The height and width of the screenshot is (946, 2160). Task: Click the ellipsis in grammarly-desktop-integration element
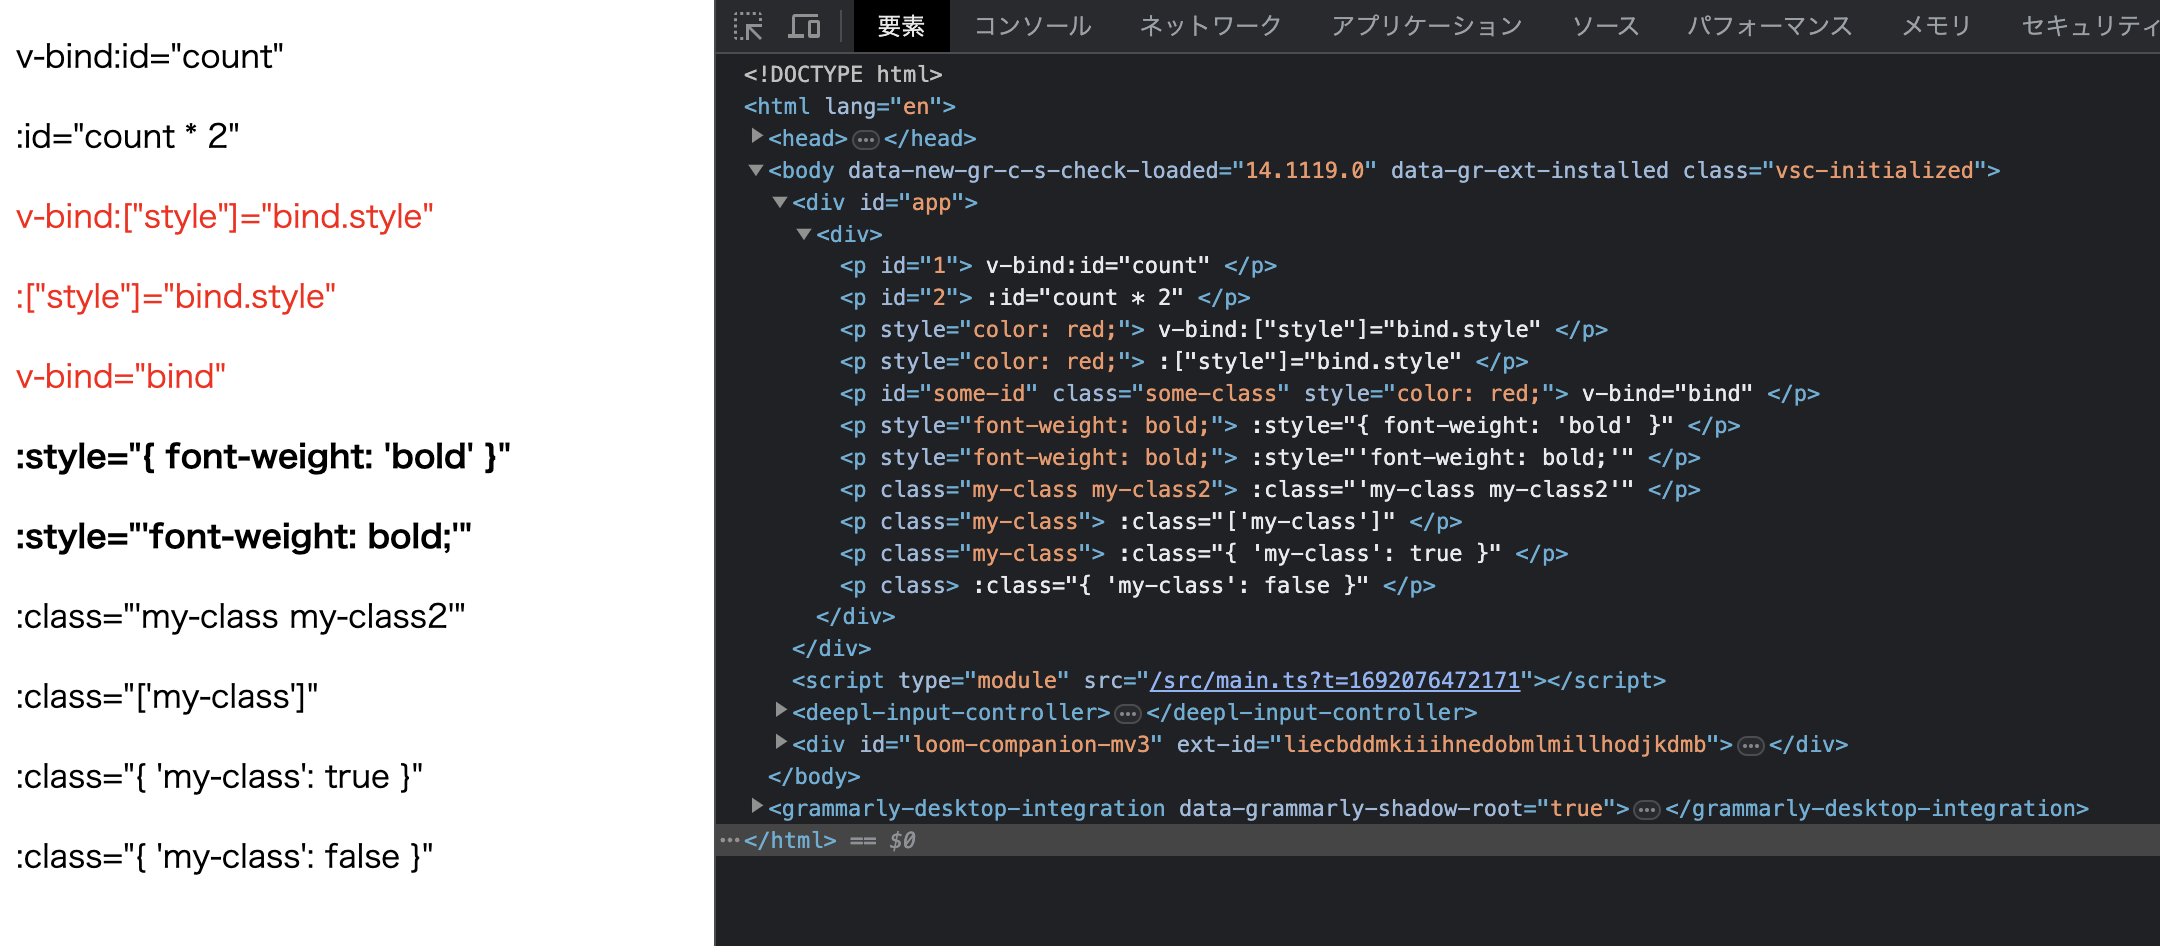point(1645,808)
